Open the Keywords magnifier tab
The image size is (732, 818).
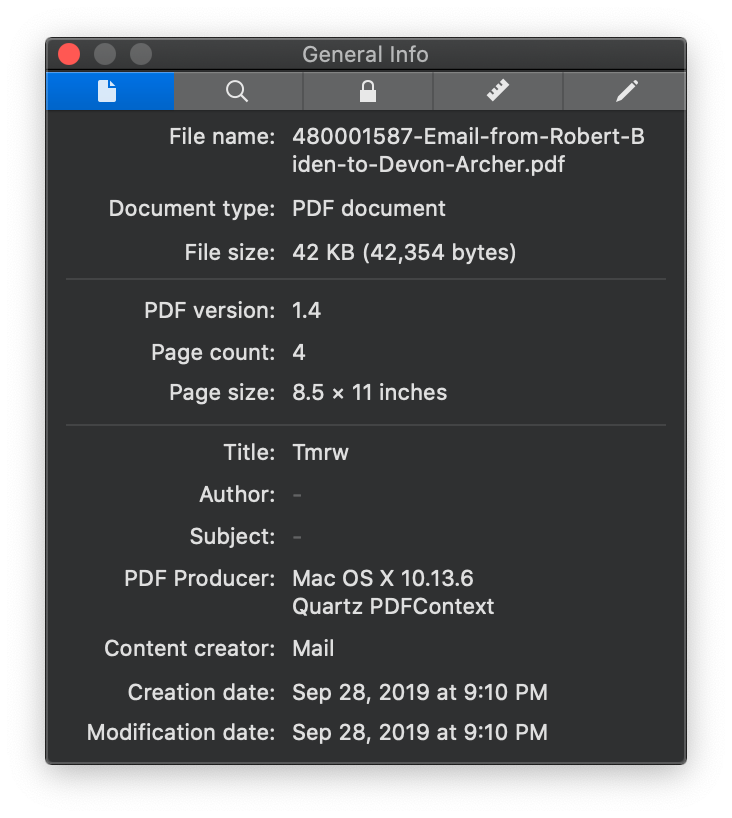[x=238, y=91]
